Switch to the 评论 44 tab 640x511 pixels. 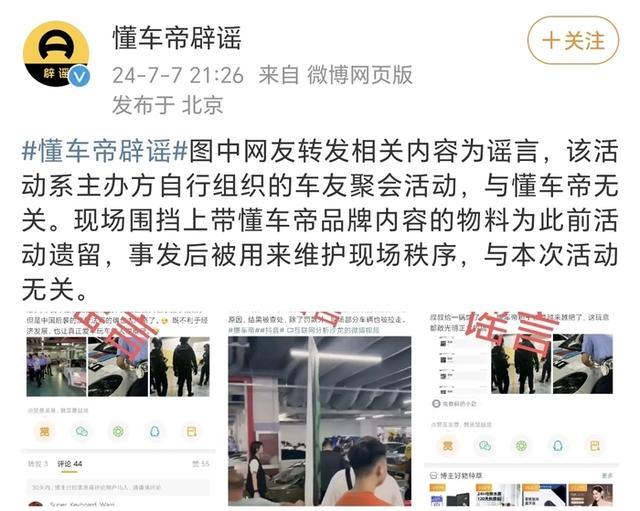point(69,464)
